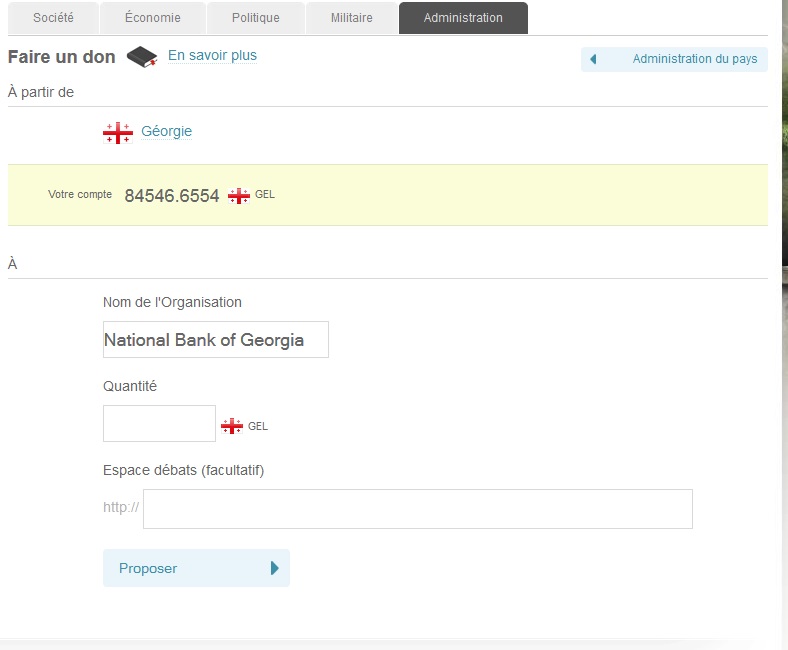Focus the Nom de l'Organisation field

(x=216, y=340)
